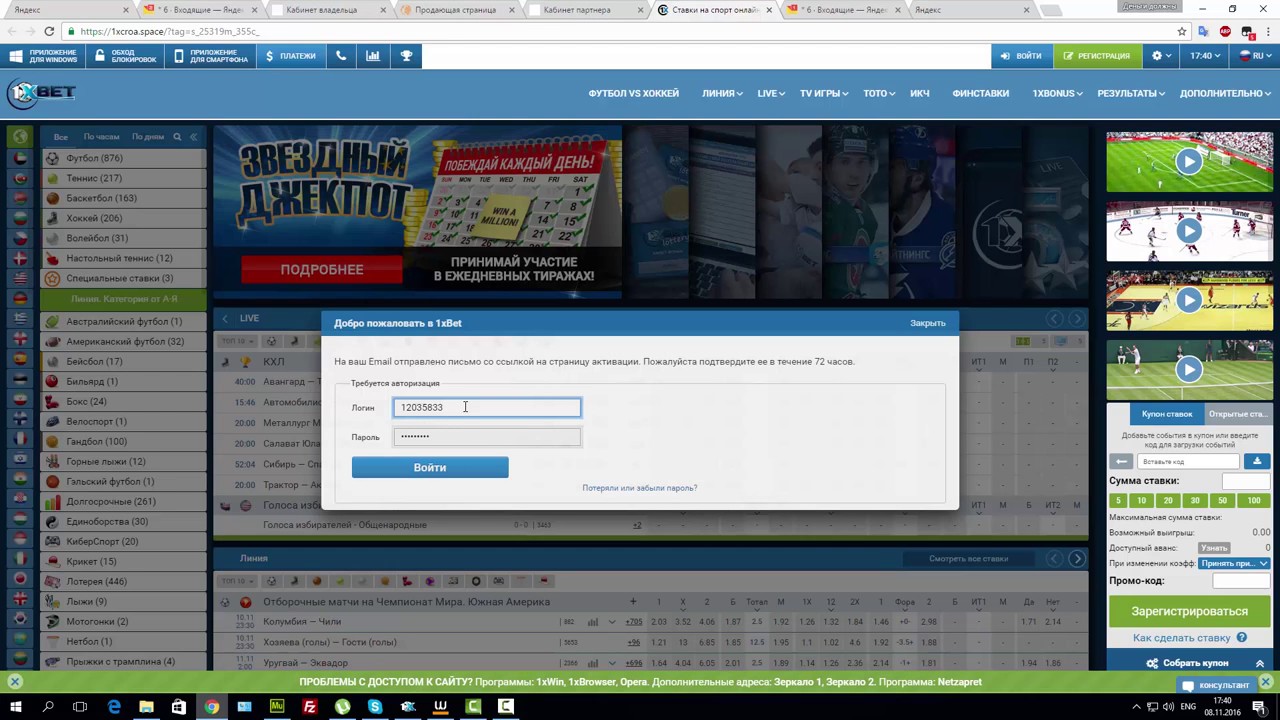Open the smartphone application link
The height and width of the screenshot is (720, 1280).
tap(210, 56)
